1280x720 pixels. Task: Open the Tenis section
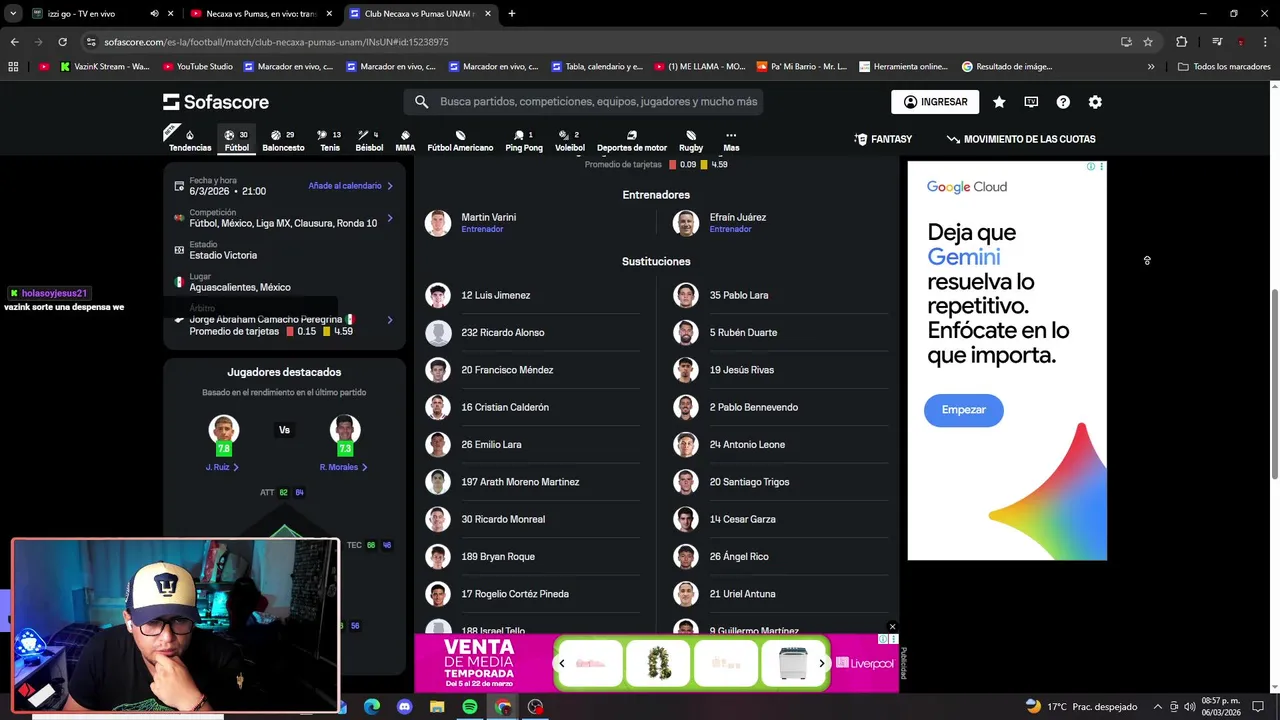pyautogui.click(x=330, y=140)
